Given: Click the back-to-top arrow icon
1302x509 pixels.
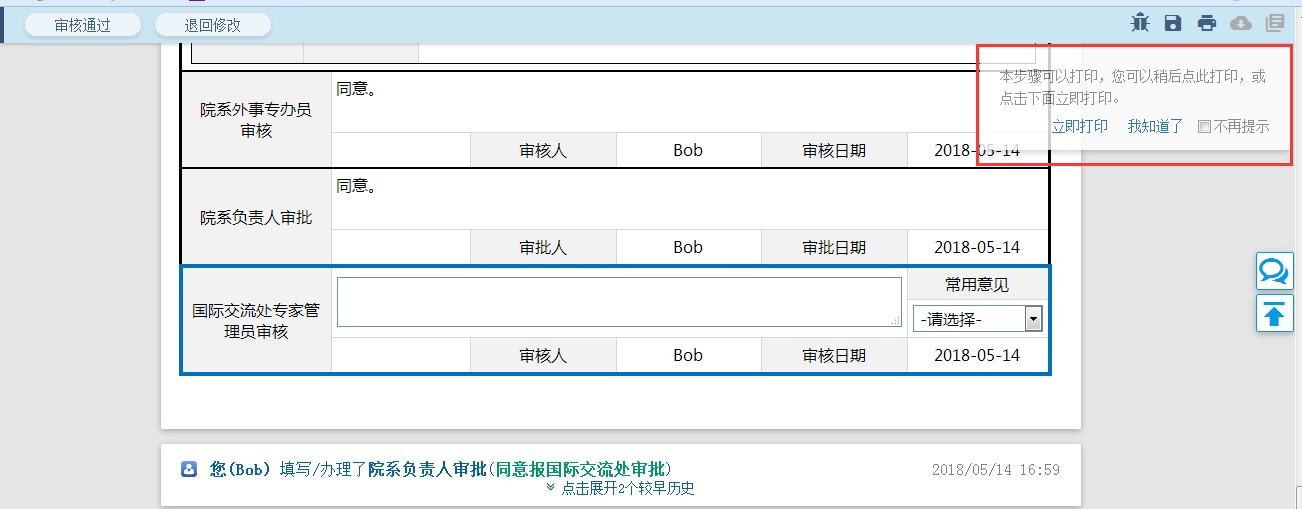Looking at the screenshot, I should [x=1274, y=315].
